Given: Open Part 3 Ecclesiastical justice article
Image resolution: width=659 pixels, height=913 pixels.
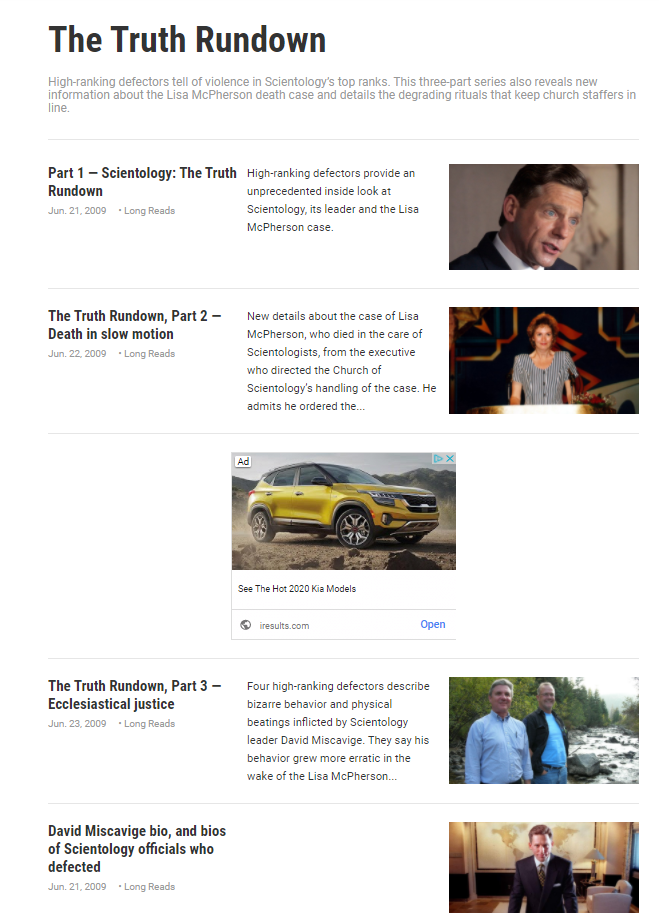Looking at the screenshot, I should (x=134, y=695).
